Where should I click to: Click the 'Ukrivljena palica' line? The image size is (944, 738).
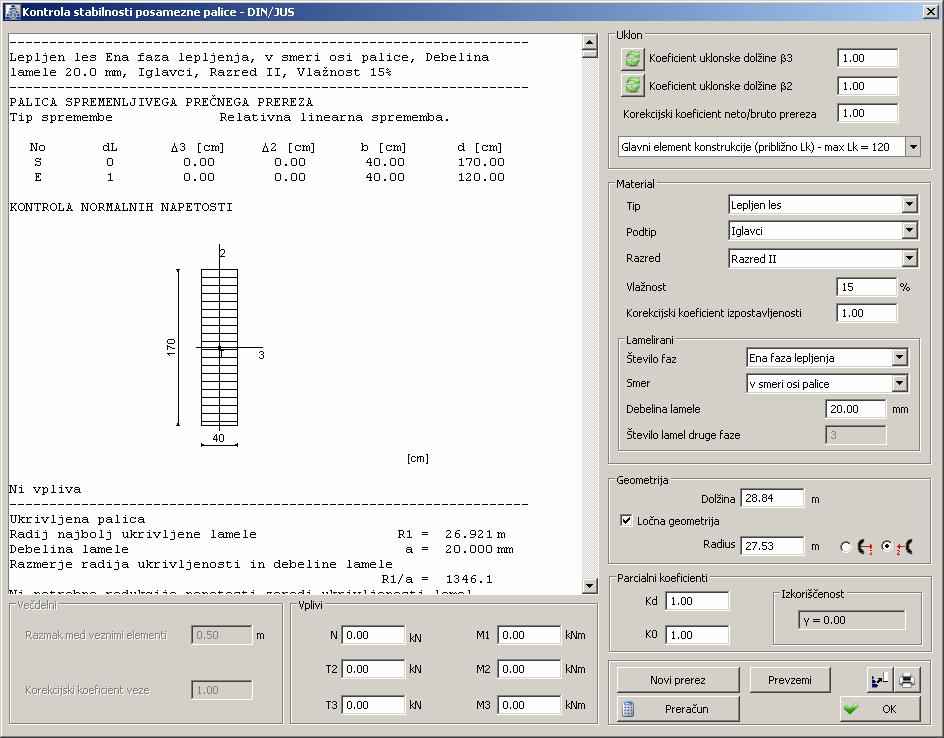click(x=77, y=519)
